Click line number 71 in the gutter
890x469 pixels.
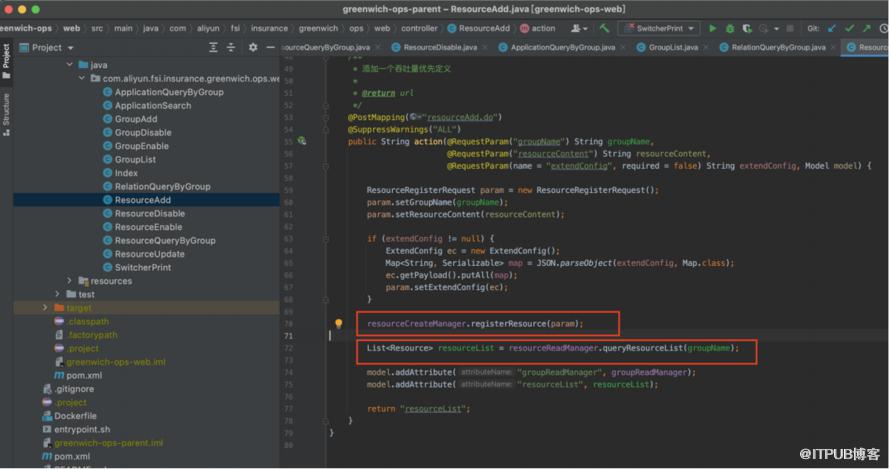pyautogui.click(x=288, y=336)
